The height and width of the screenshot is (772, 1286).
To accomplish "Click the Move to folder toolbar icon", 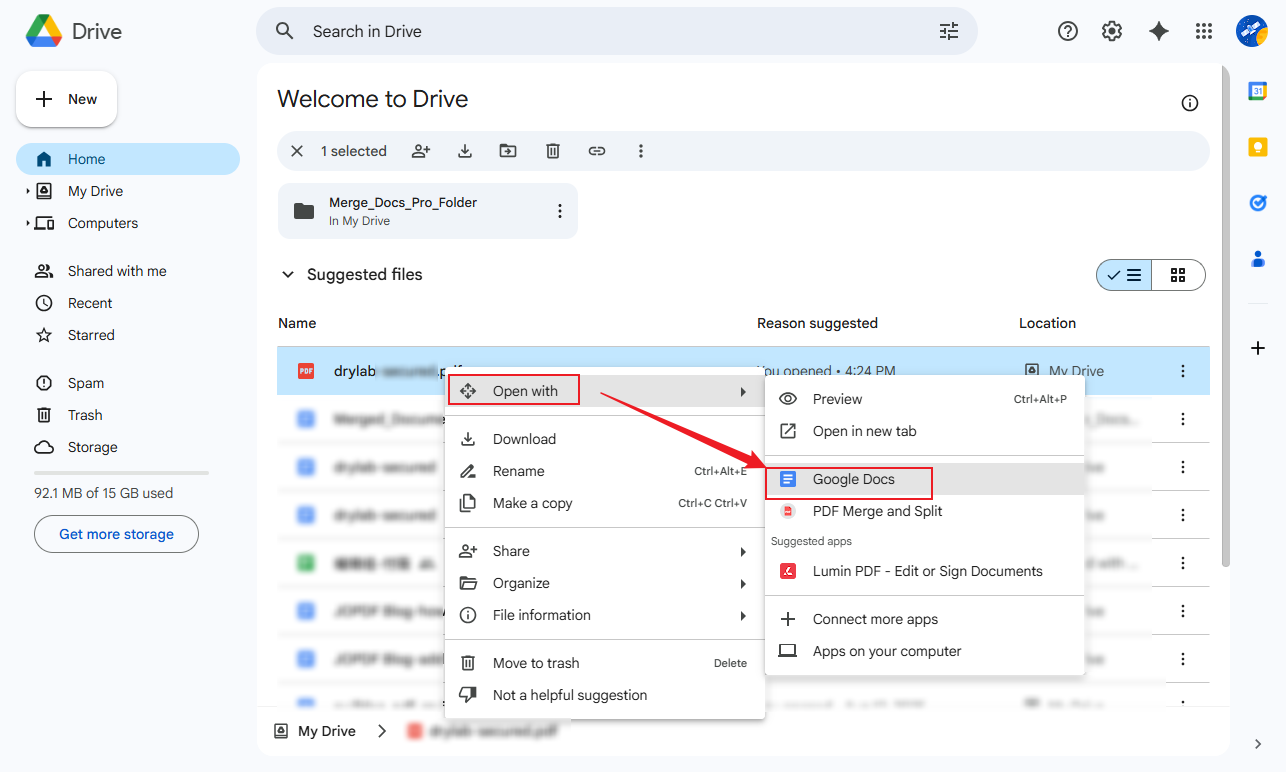I will [x=508, y=151].
